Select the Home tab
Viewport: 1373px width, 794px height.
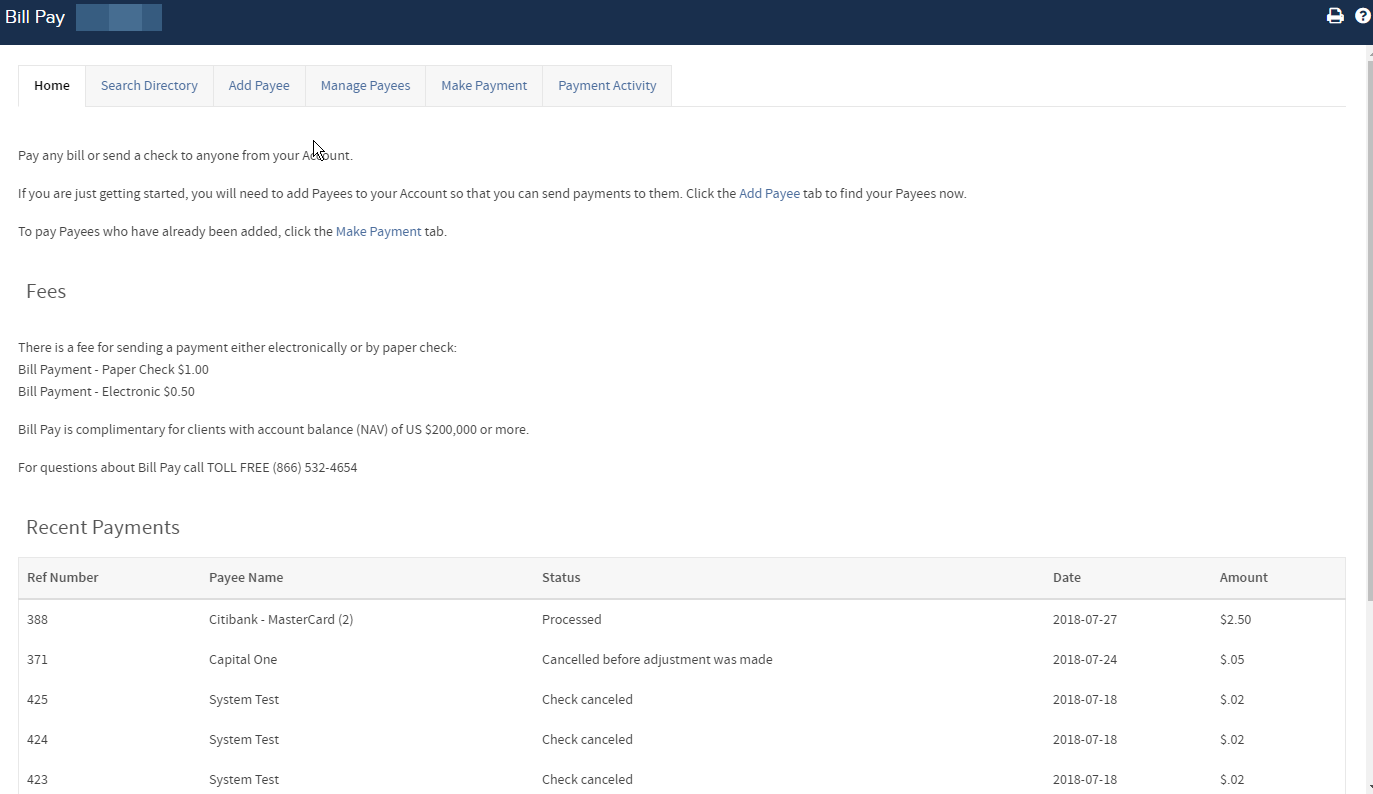[x=52, y=86]
